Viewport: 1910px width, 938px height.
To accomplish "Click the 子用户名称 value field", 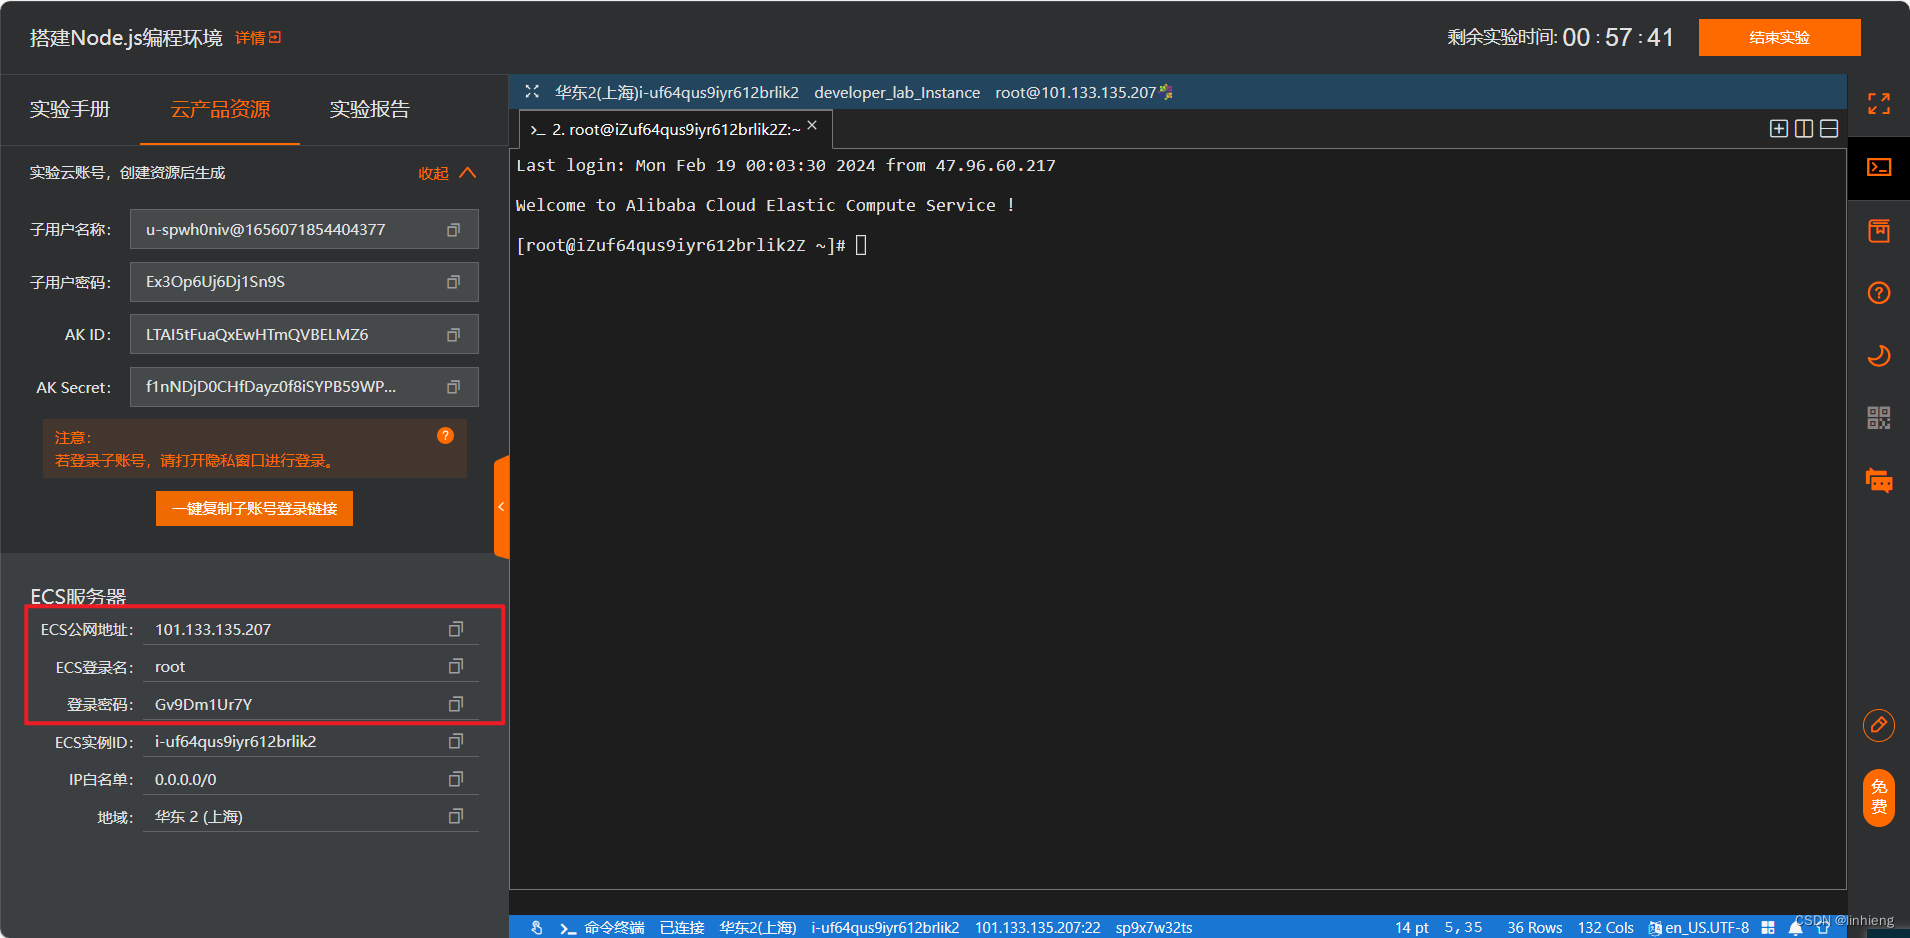I will point(304,230).
